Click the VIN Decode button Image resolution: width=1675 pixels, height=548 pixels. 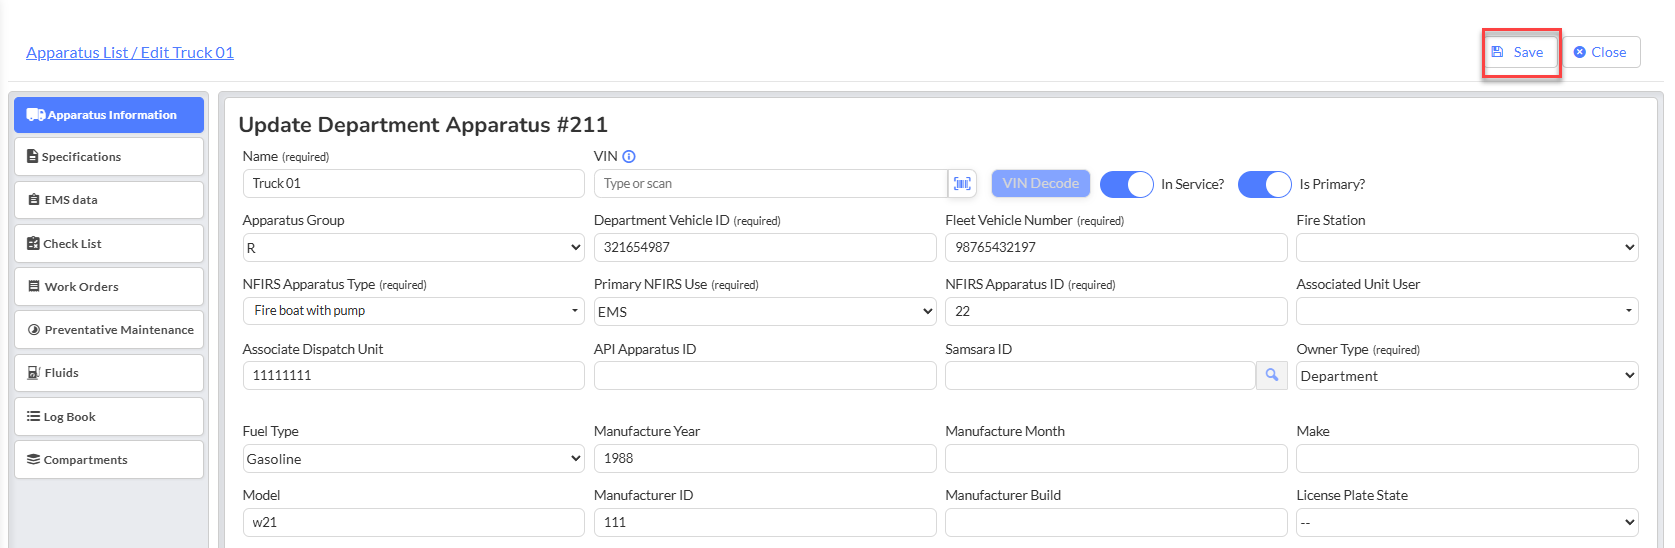1041,184
